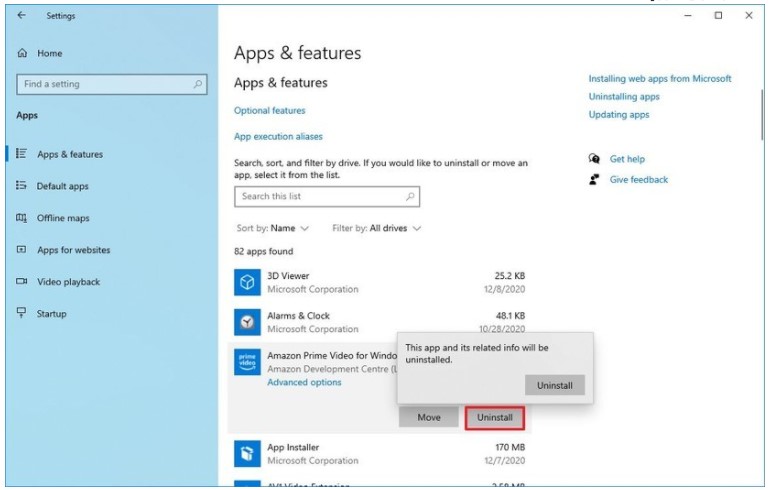Select Video playback in sidebar
Screen dimensions: 772x490
[68, 282]
